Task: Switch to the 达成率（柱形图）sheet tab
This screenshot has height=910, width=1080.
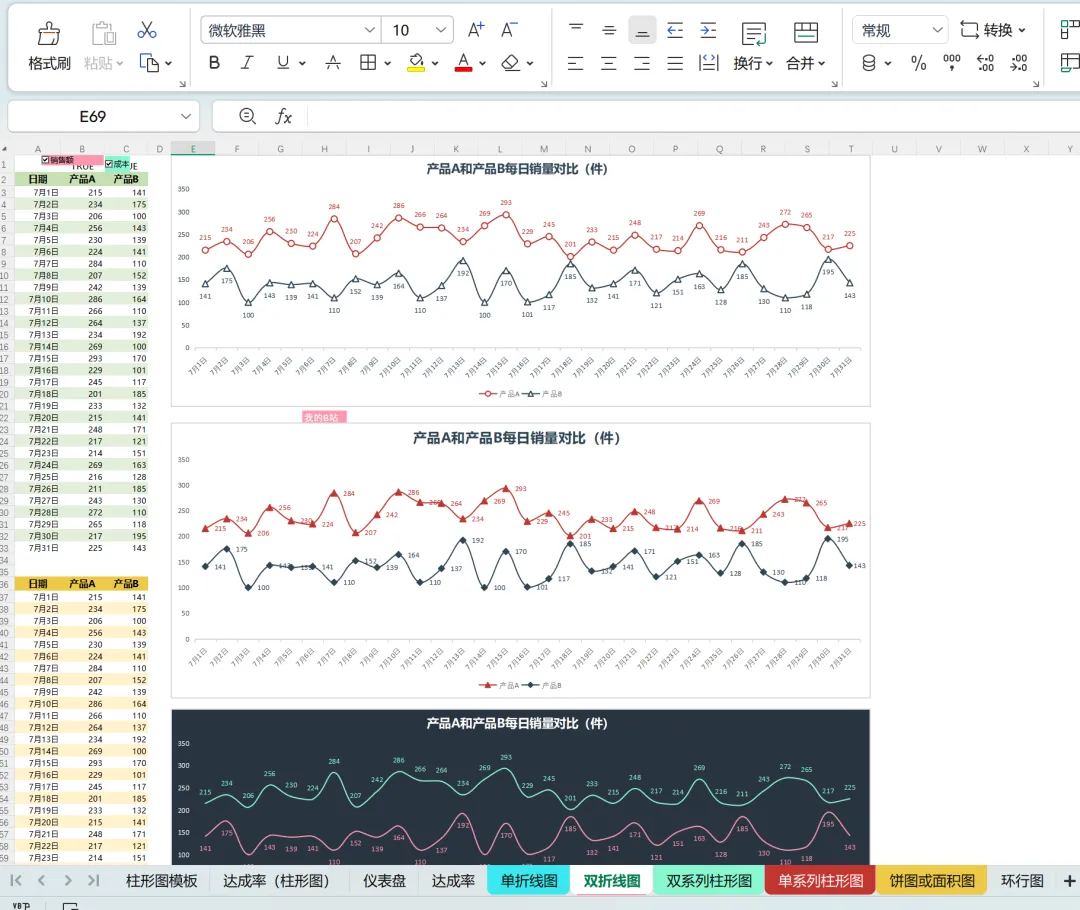Action: (276, 880)
